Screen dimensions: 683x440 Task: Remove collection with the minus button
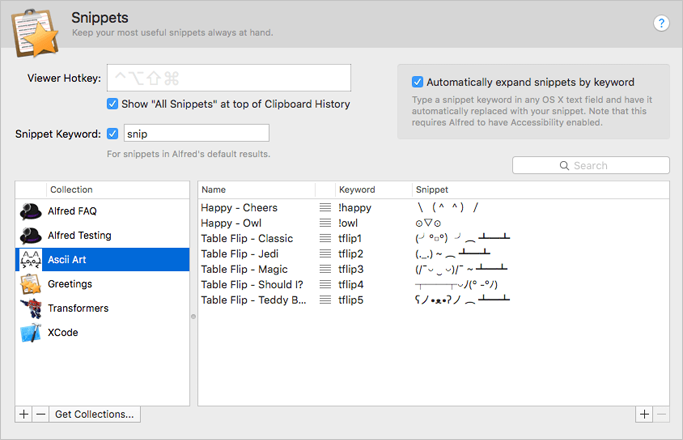click(41, 414)
